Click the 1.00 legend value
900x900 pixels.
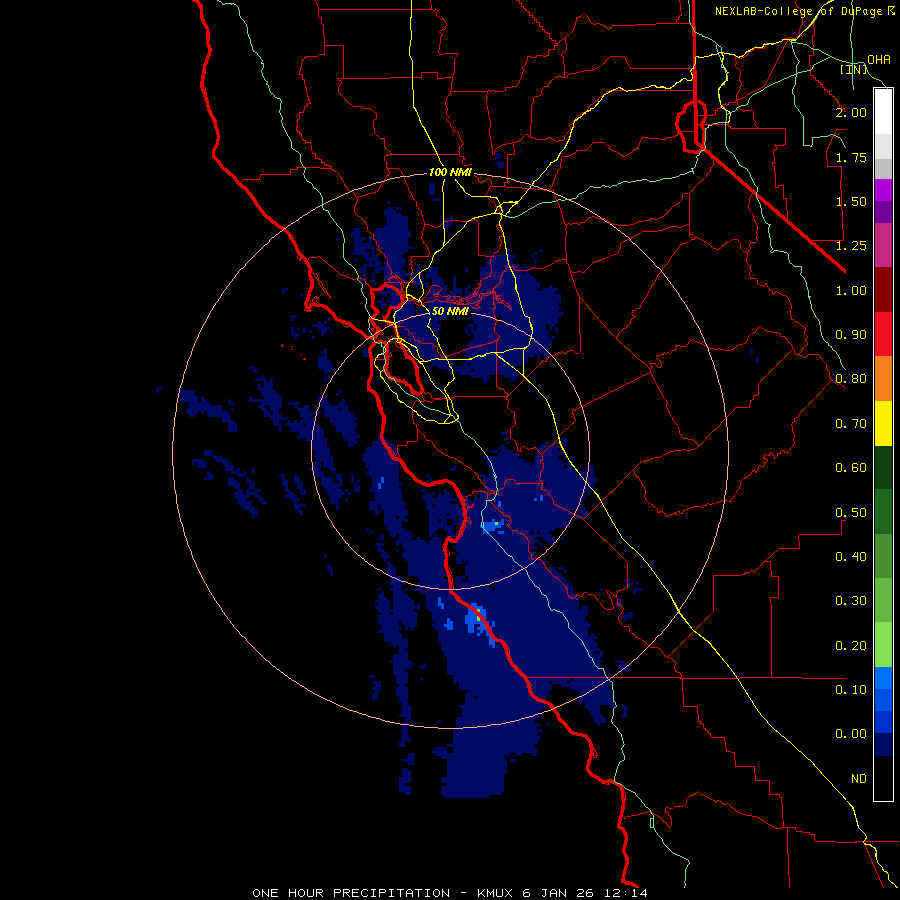(851, 290)
